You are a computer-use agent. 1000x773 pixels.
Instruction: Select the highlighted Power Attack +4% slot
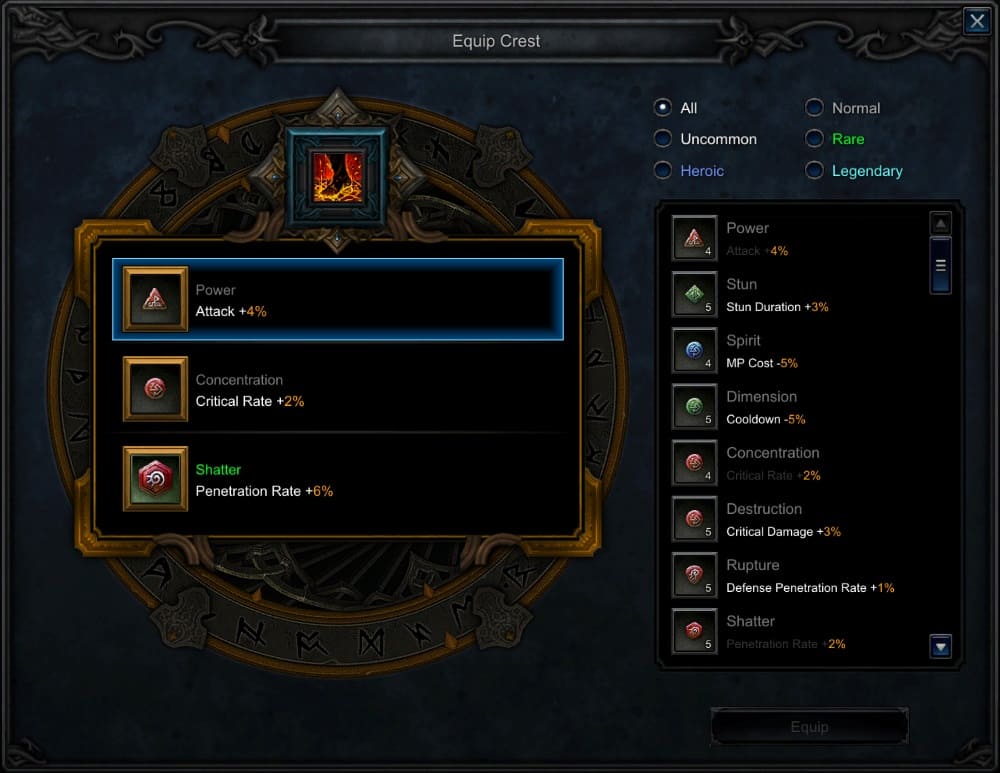click(x=338, y=299)
